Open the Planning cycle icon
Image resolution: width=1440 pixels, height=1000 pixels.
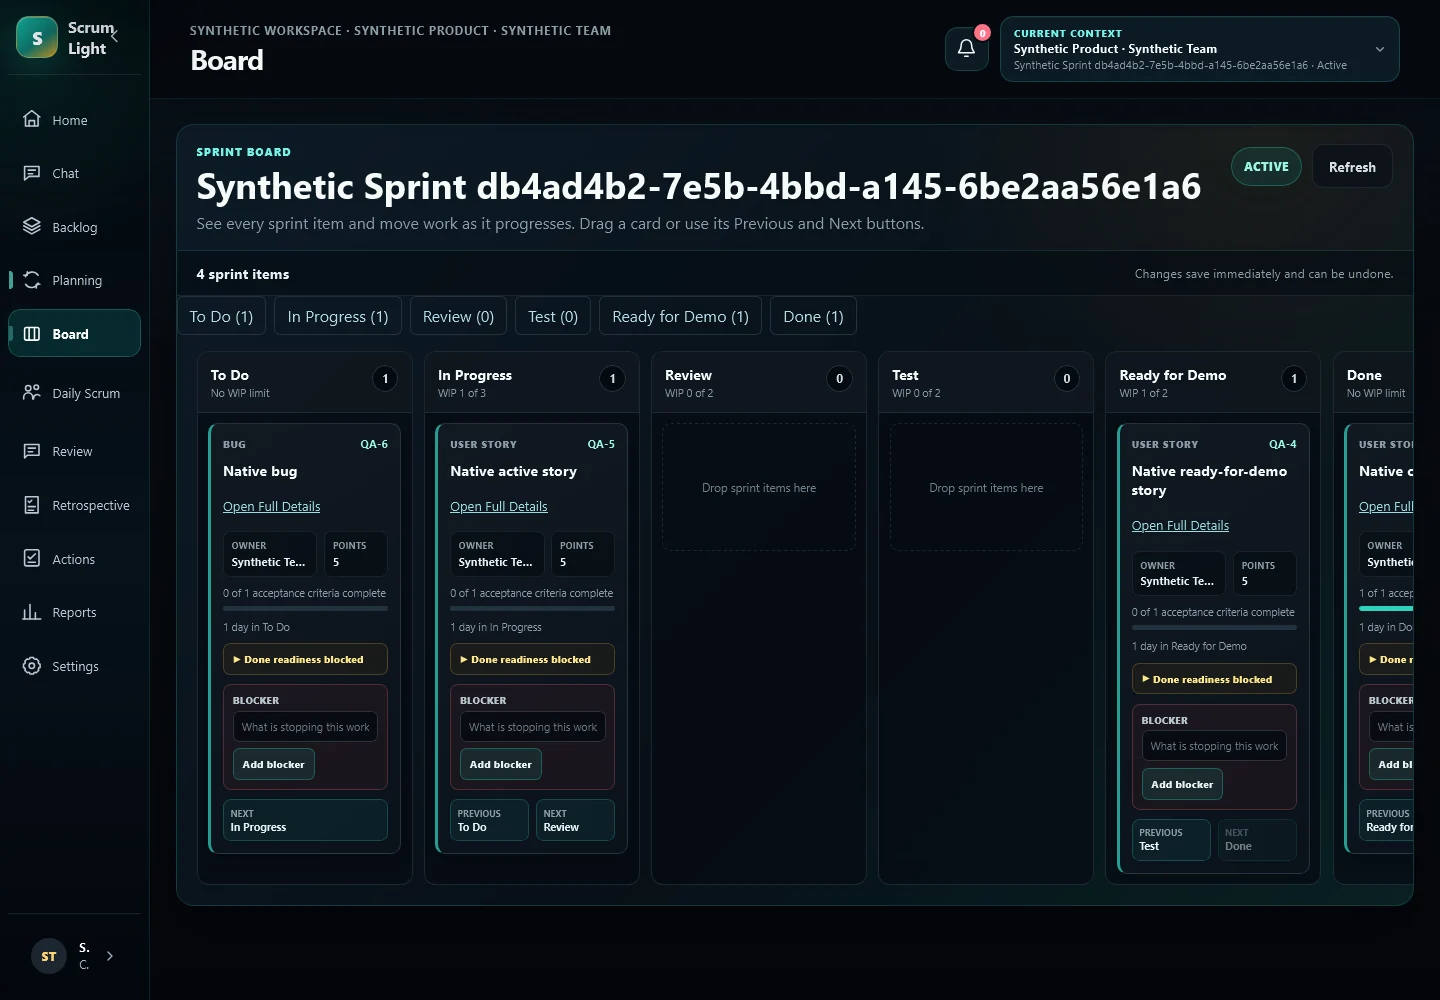click(x=32, y=280)
